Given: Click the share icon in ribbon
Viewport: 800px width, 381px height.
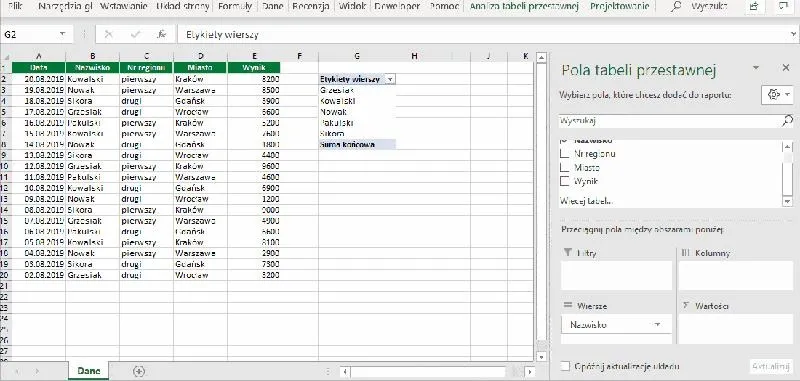Looking at the screenshot, I should pyautogui.click(x=754, y=7).
